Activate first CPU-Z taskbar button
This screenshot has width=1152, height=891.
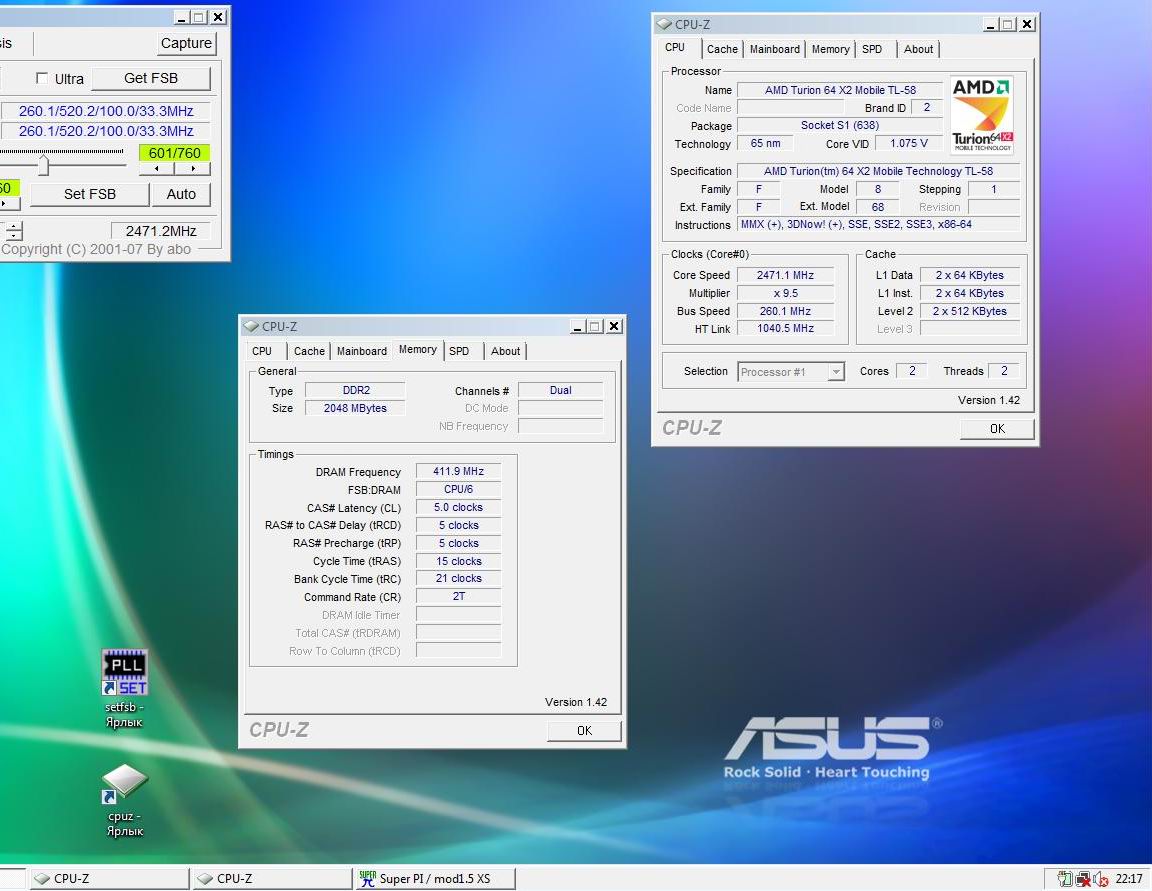[x=109, y=879]
